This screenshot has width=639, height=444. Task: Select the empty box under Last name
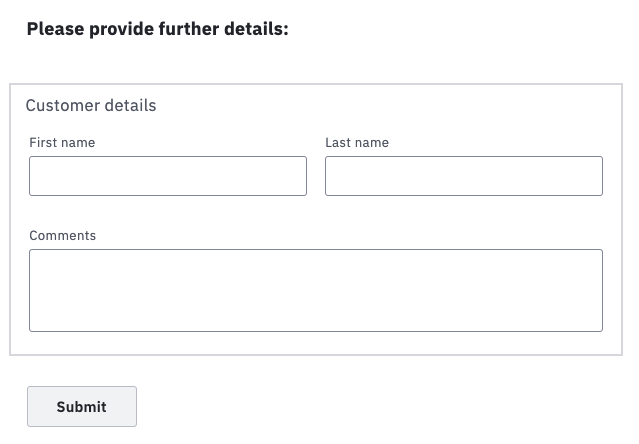tap(464, 176)
